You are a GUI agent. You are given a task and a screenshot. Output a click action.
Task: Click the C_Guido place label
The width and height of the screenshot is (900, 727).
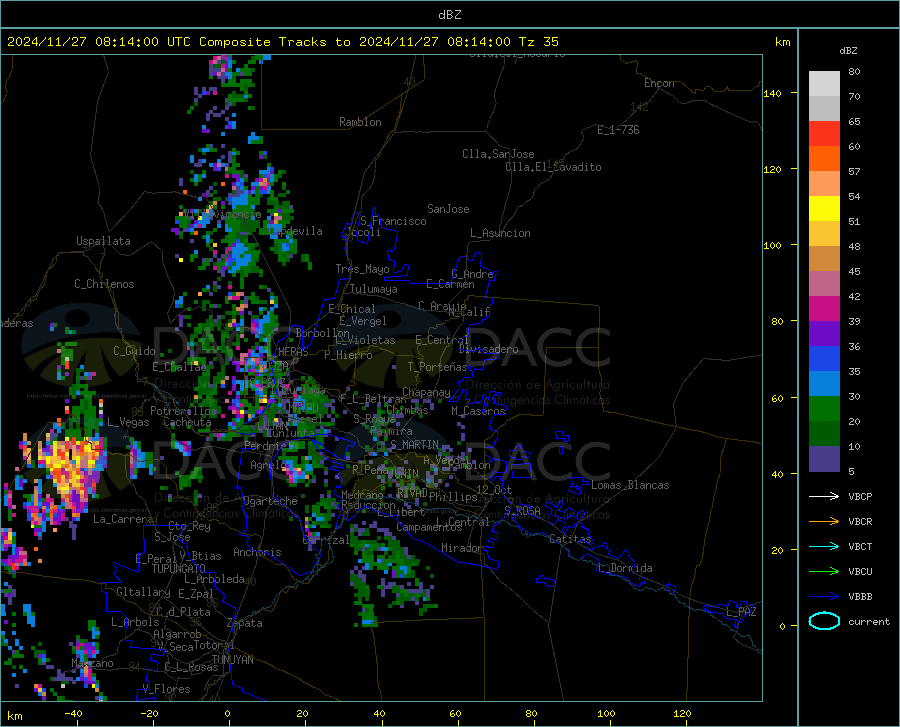point(134,351)
